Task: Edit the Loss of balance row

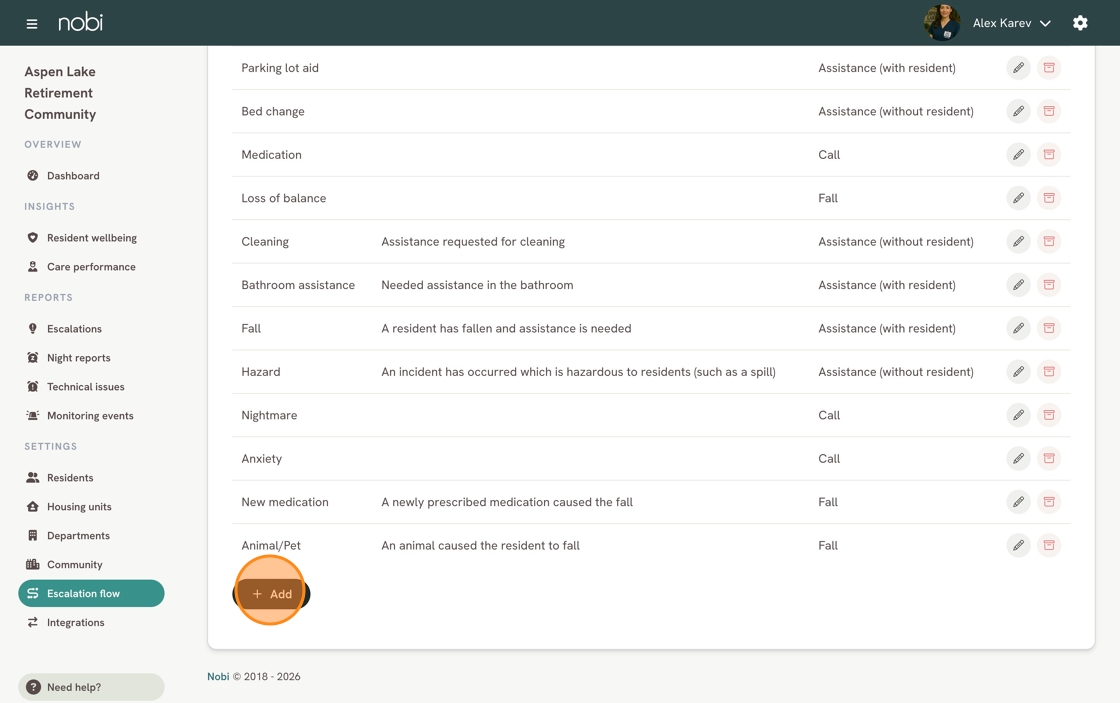Action: tap(1019, 198)
